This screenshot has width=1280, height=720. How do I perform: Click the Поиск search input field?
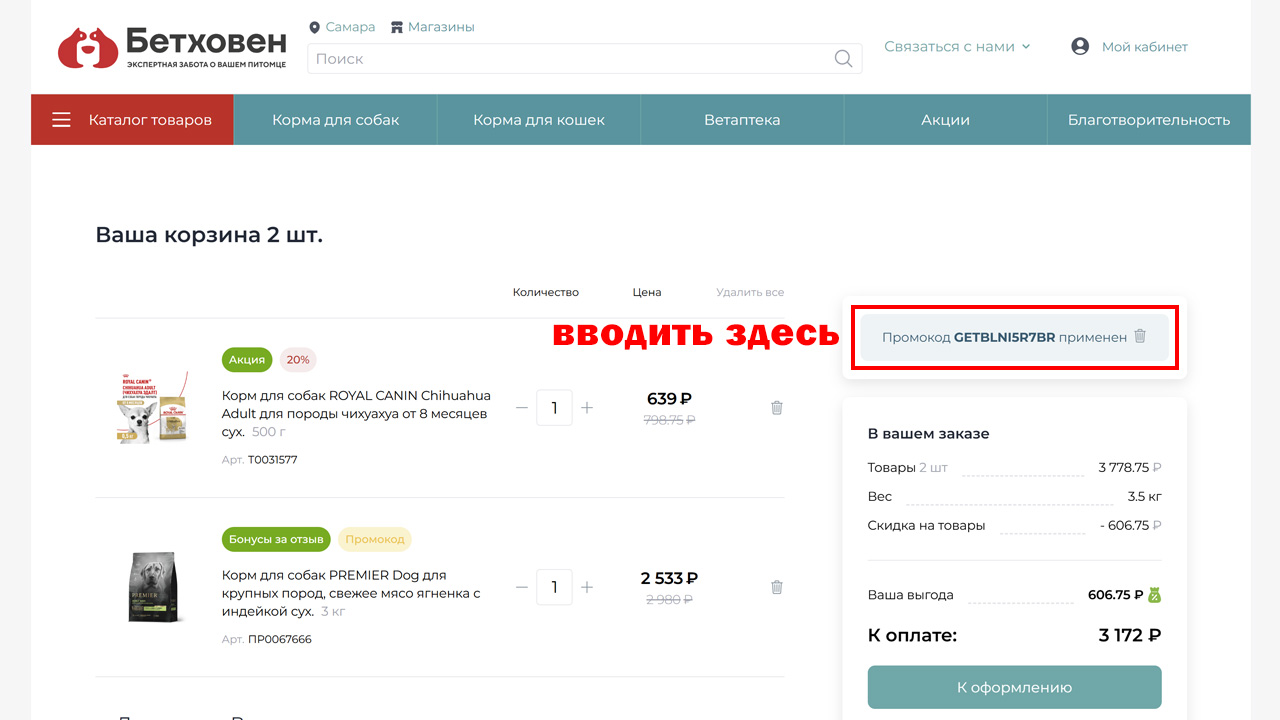point(584,59)
